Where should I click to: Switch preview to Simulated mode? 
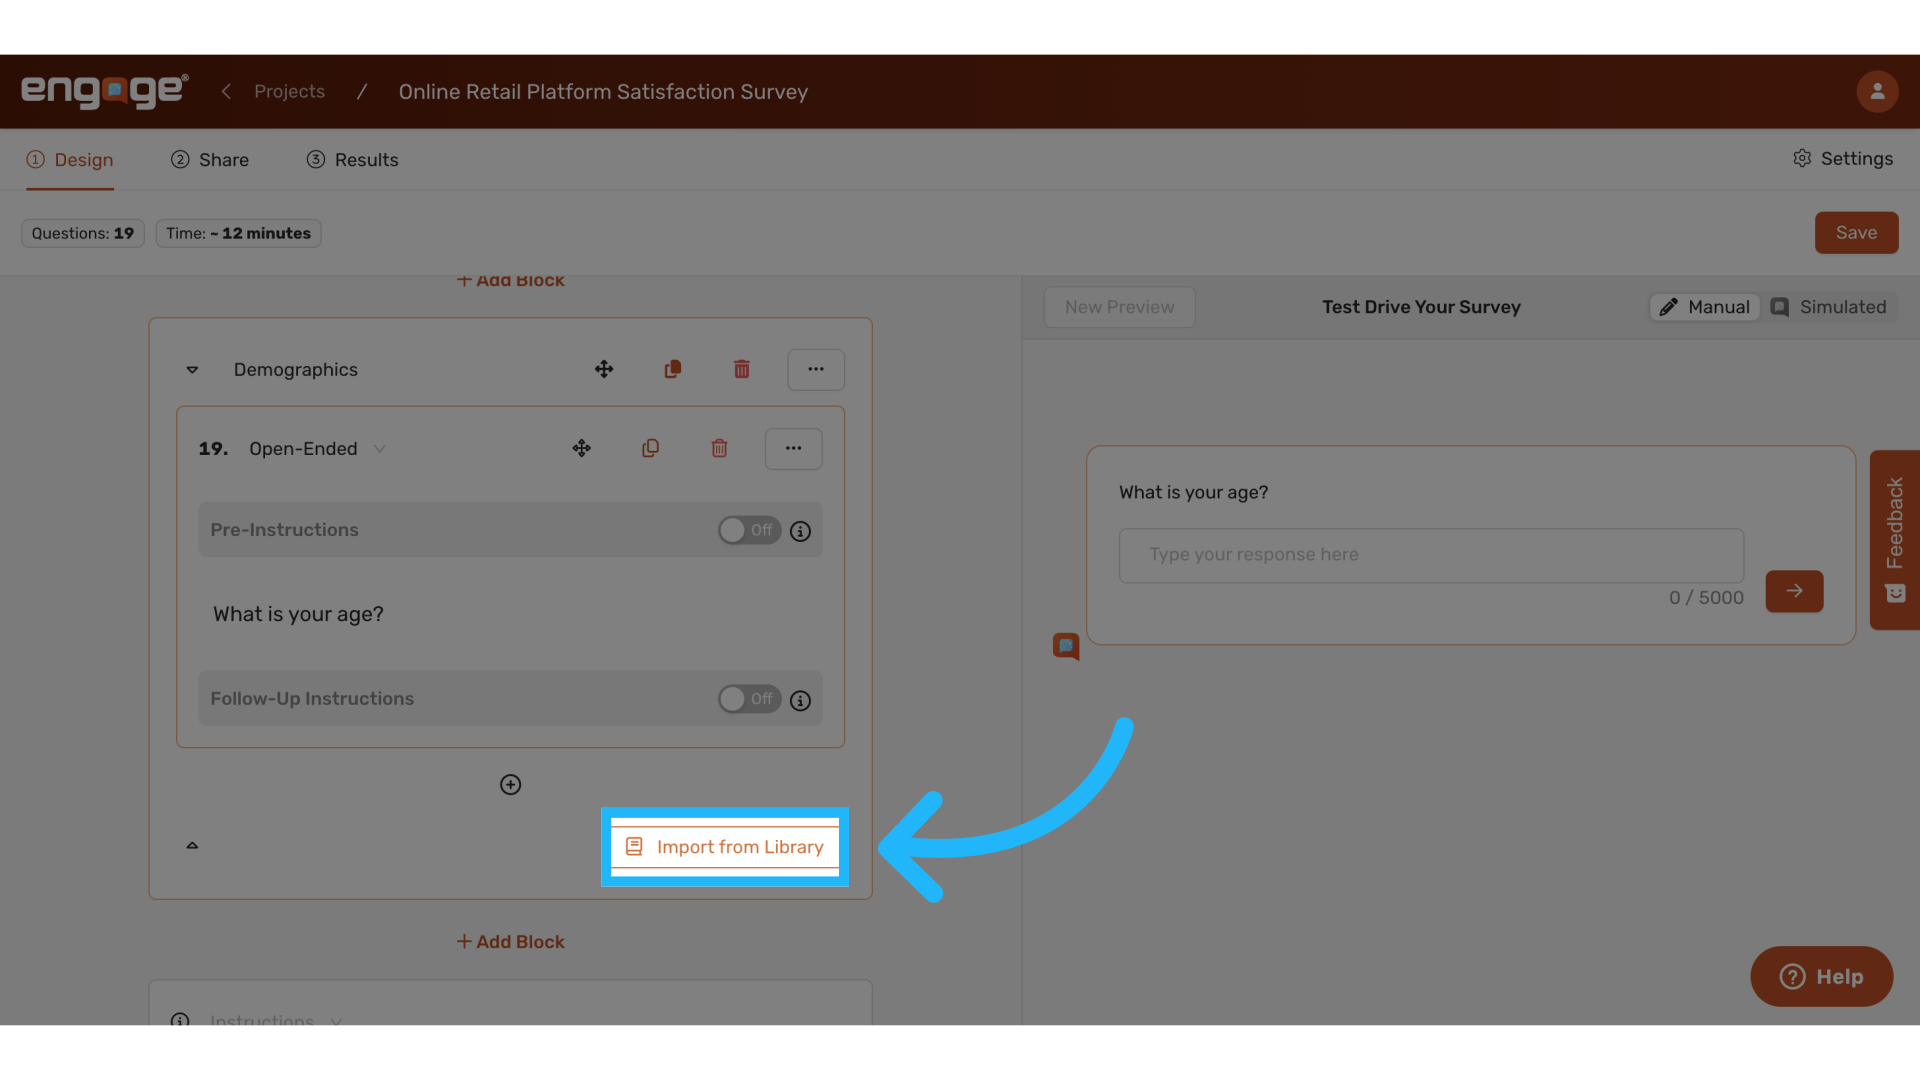coord(1828,307)
